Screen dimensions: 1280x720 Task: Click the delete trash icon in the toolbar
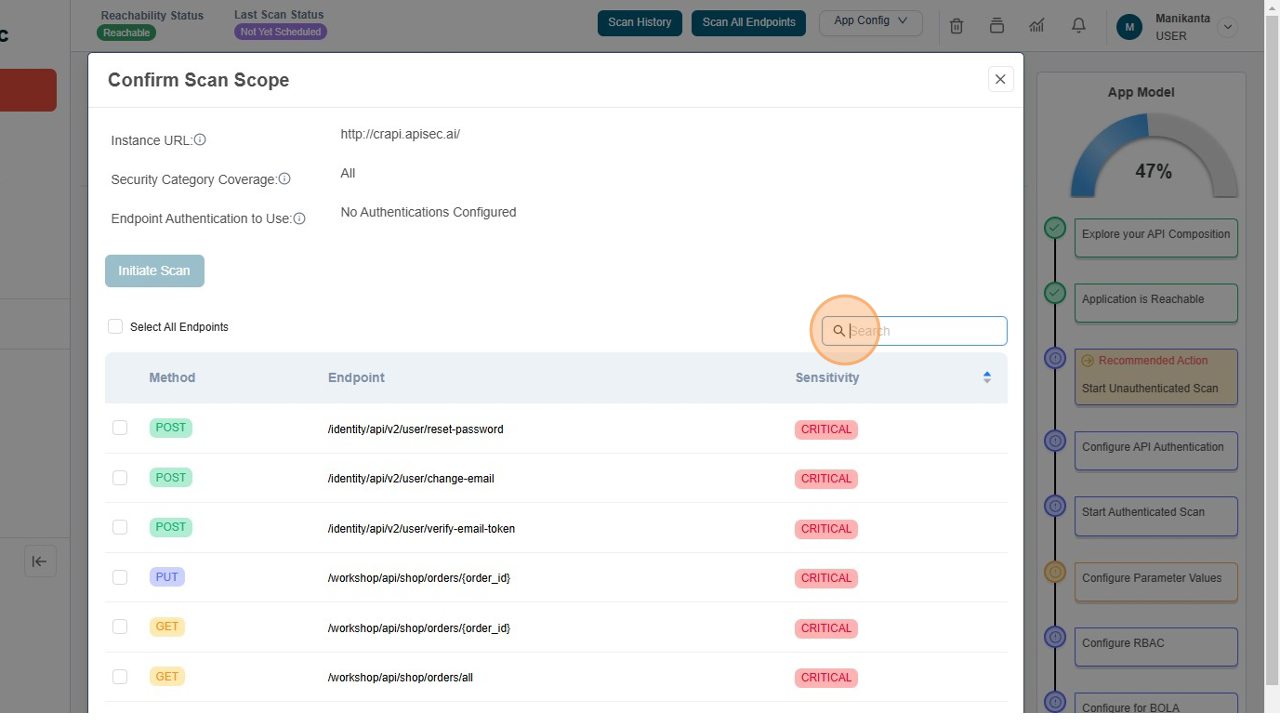pos(956,26)
